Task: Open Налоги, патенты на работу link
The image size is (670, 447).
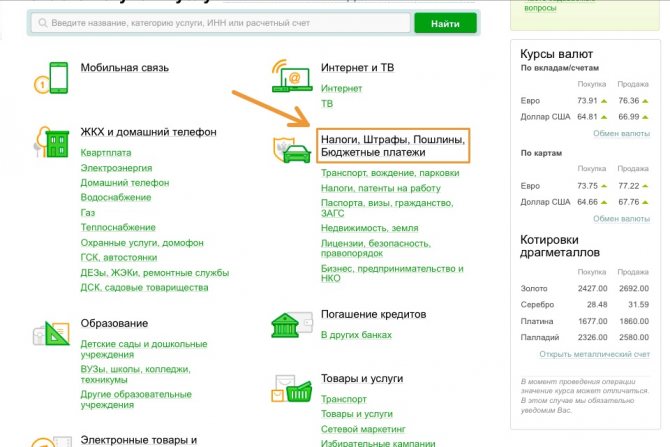Action: point(381,188)
